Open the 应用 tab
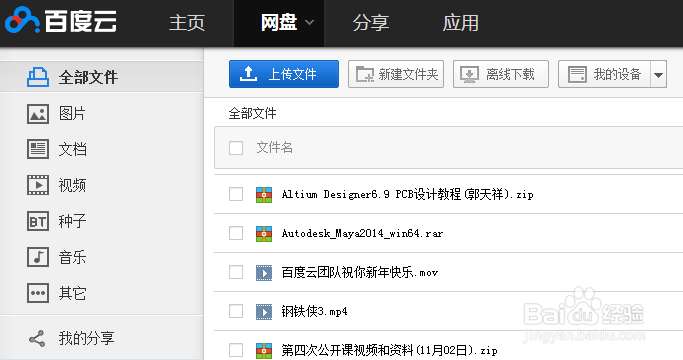Image resolution: width=683 pixels, height=360 pixels. [461, 23]
